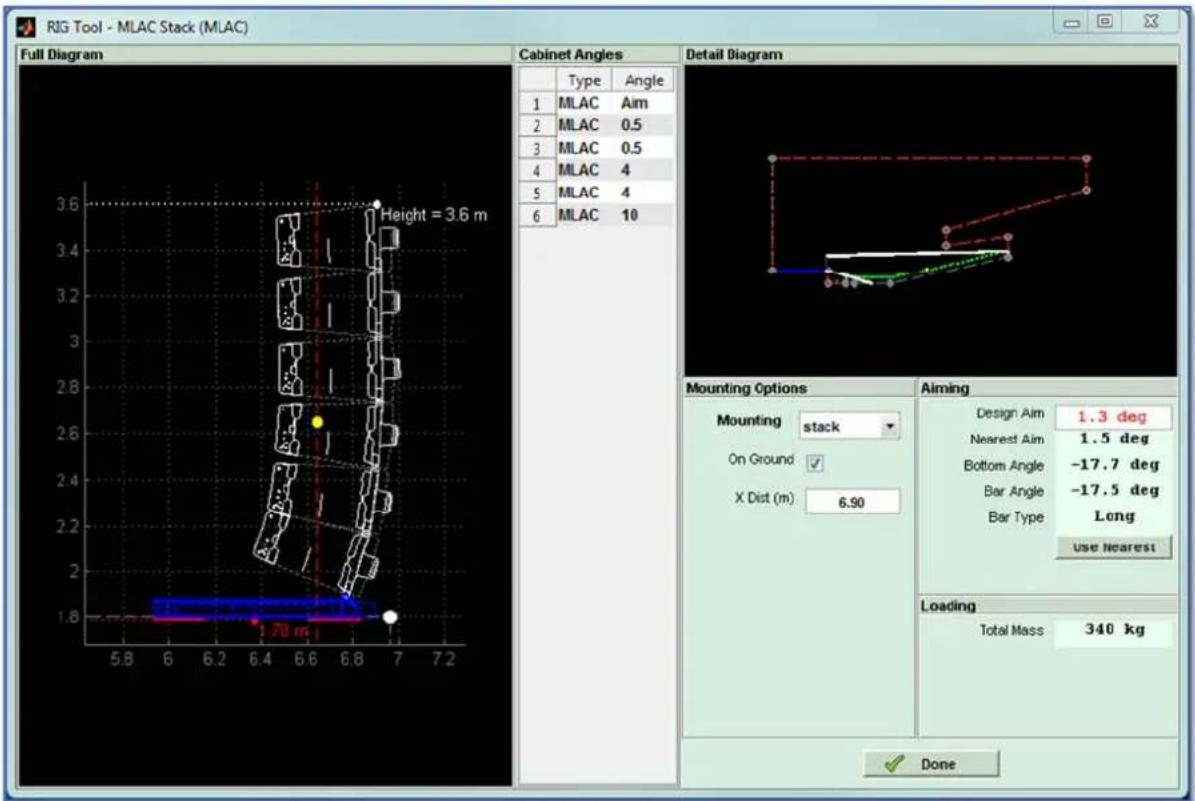Select row 6 header in Cabinet Angles

click(537, 216)
